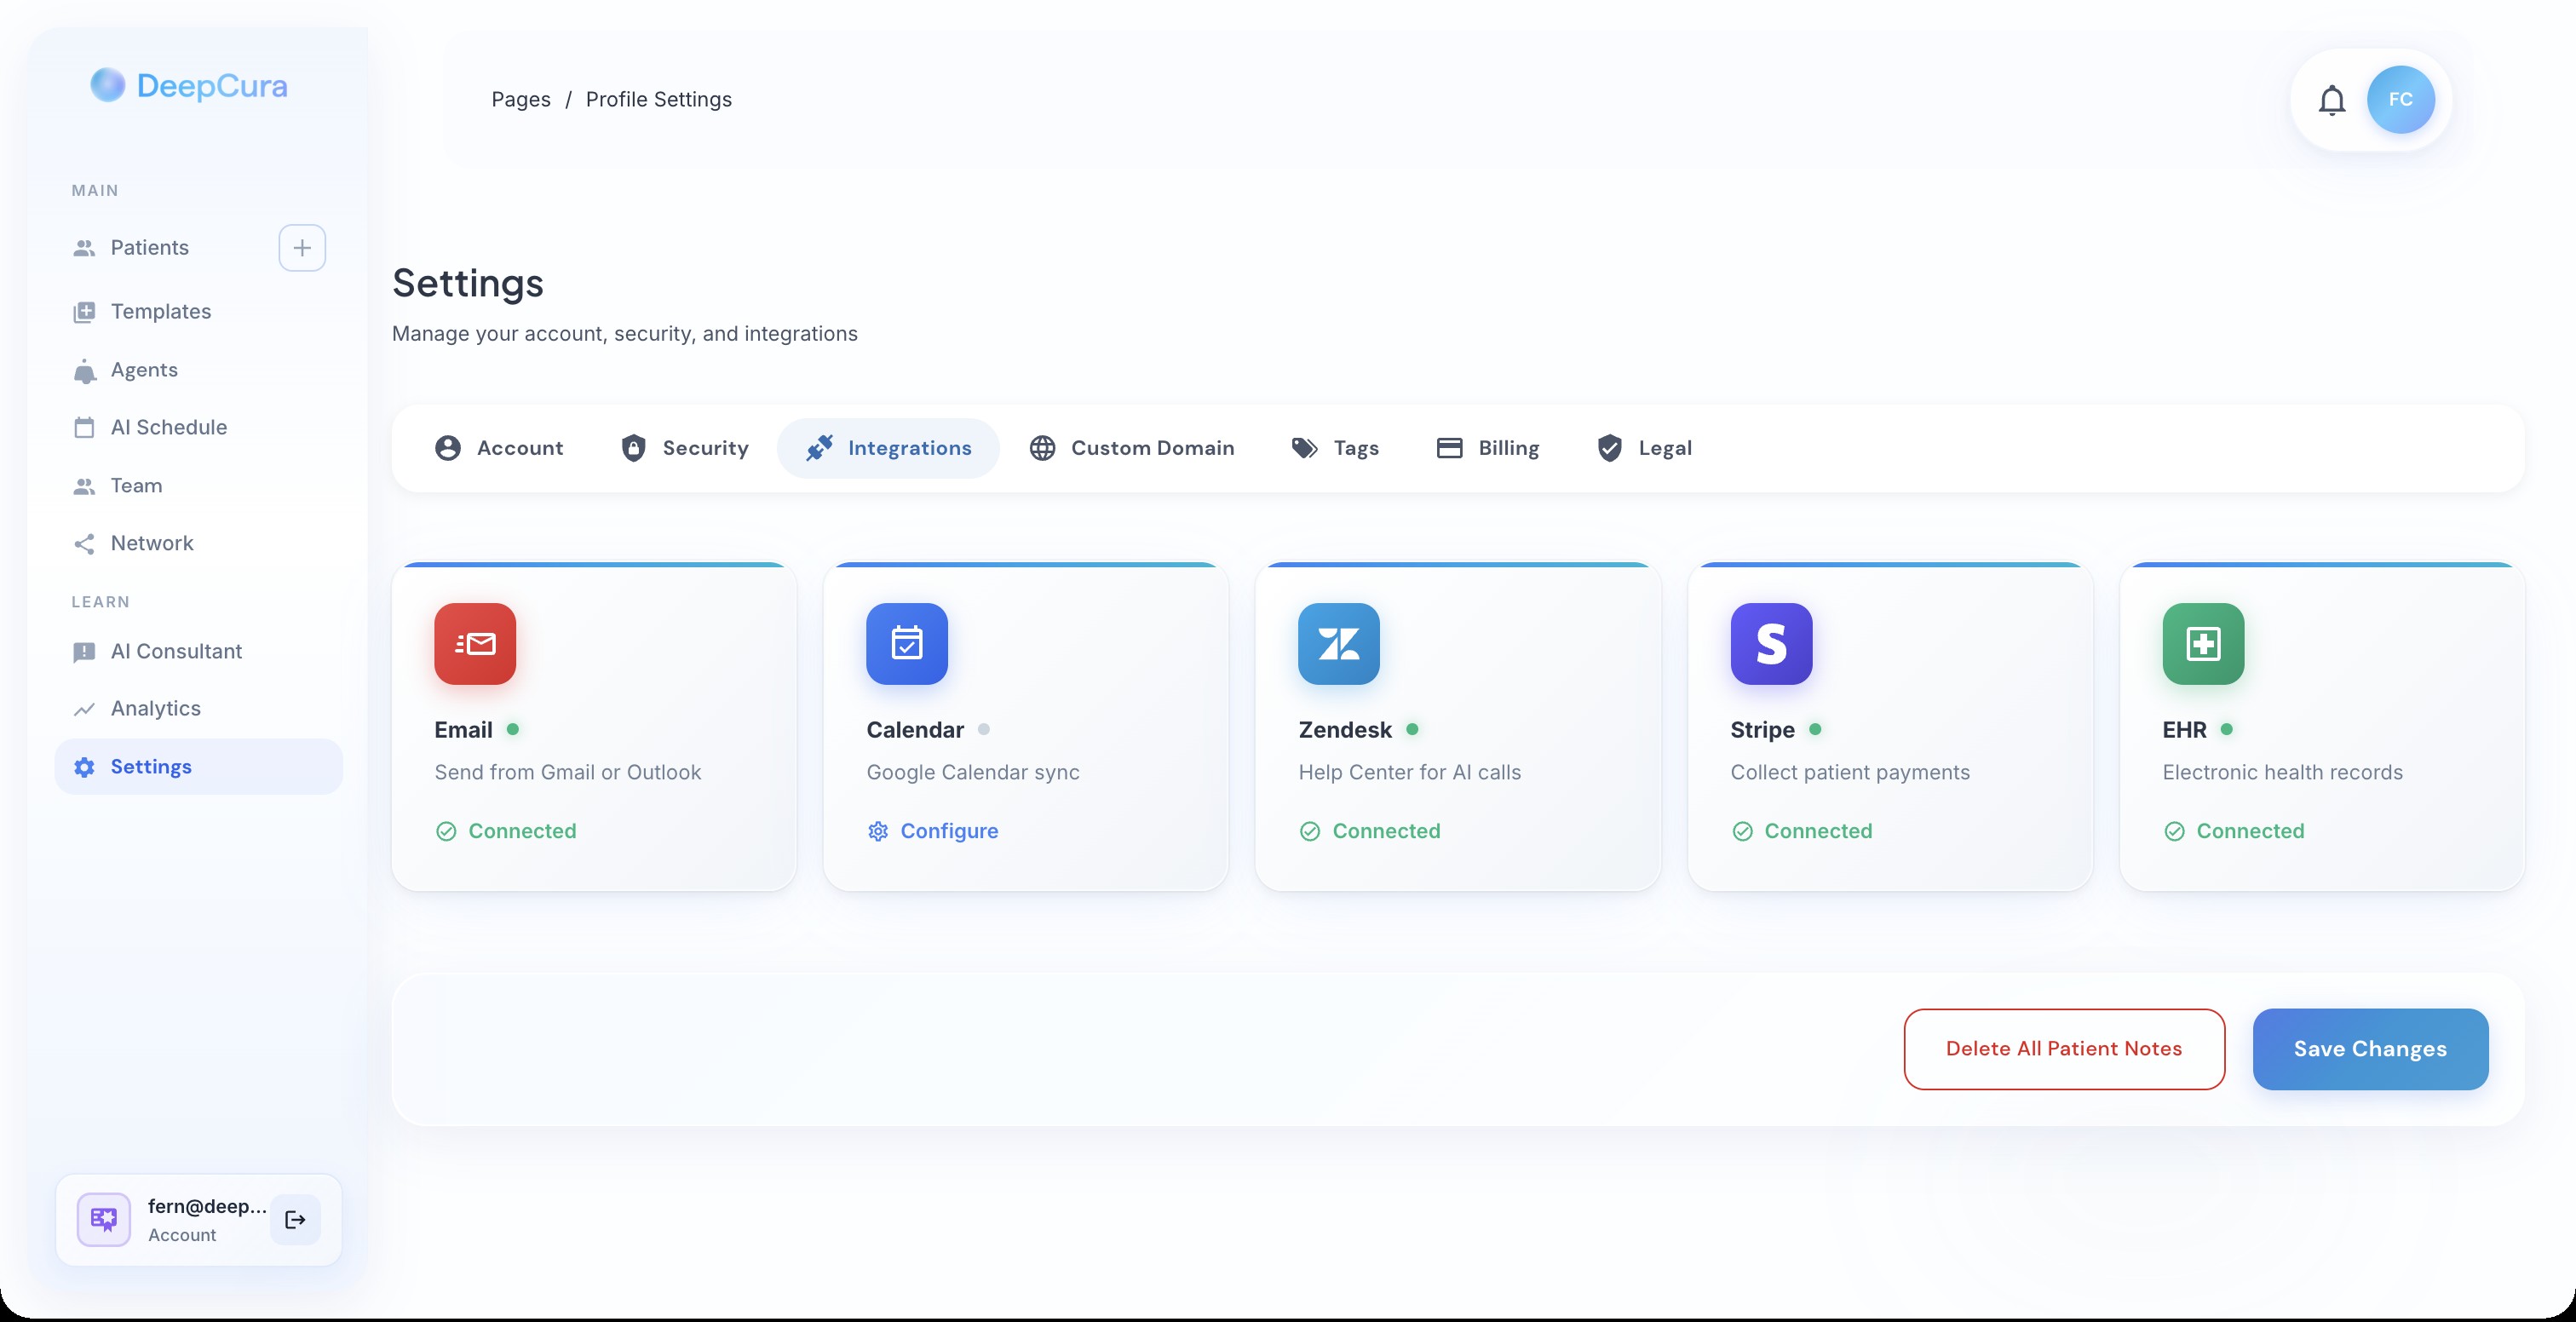The height and width of the screenshot is (1322, 2576).
Task: Click the DeepCura logo
Action: [x=189, y=86]
